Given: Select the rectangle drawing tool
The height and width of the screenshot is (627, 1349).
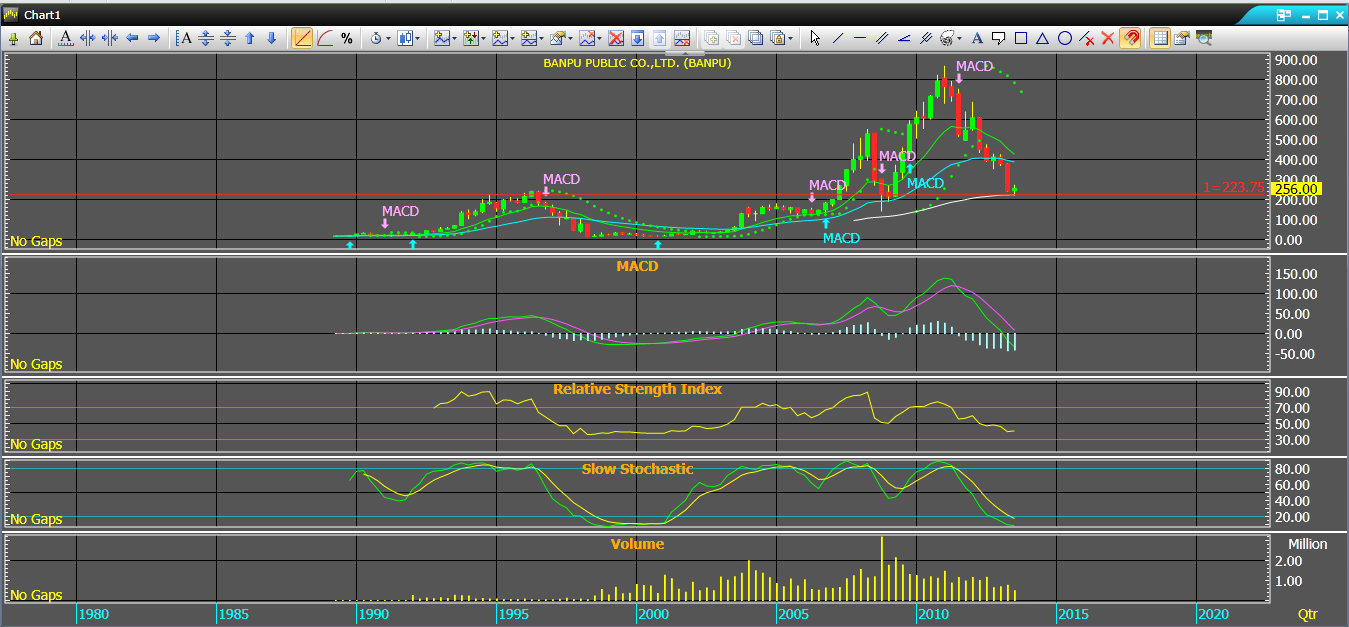Looking at the screenshot, I should coord(1021,38).
